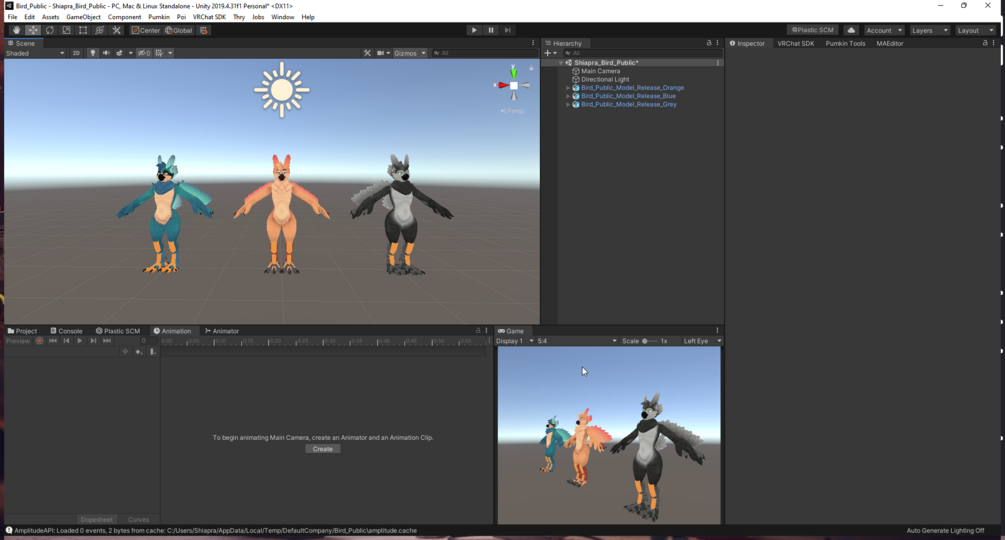Toggle Persp projection label in Scene
This screenshot has width=1005, height=540.
pos(513,111)
